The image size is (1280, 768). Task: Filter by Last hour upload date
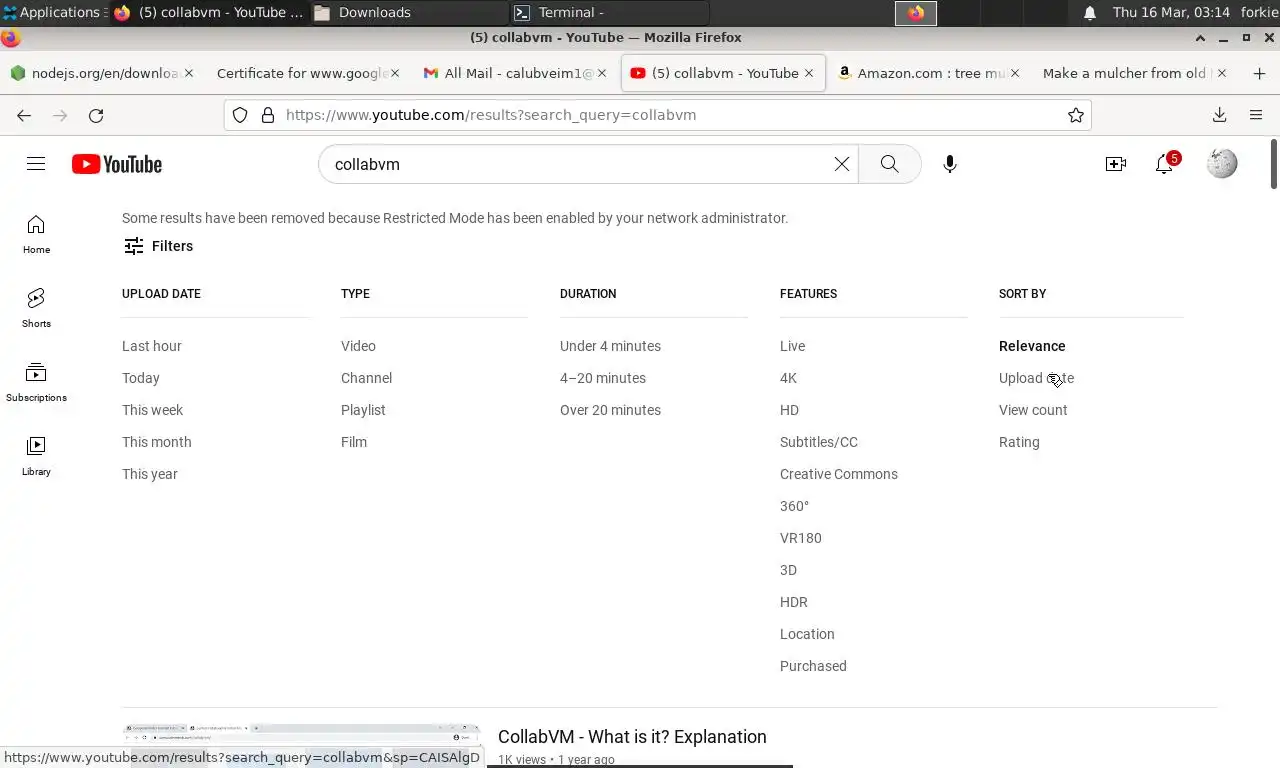point(152,346)
